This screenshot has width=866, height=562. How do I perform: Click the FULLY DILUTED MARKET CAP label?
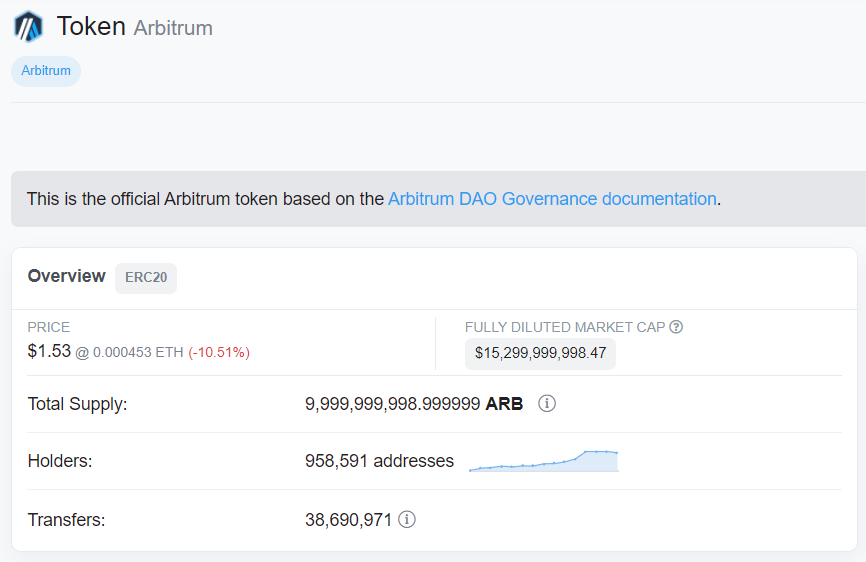tap(565, 327)
